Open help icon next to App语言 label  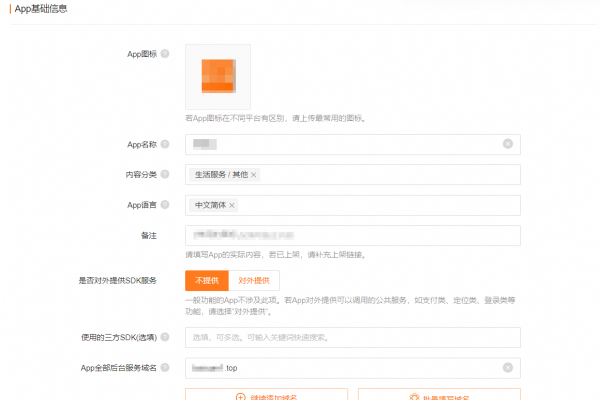[165, 205]
